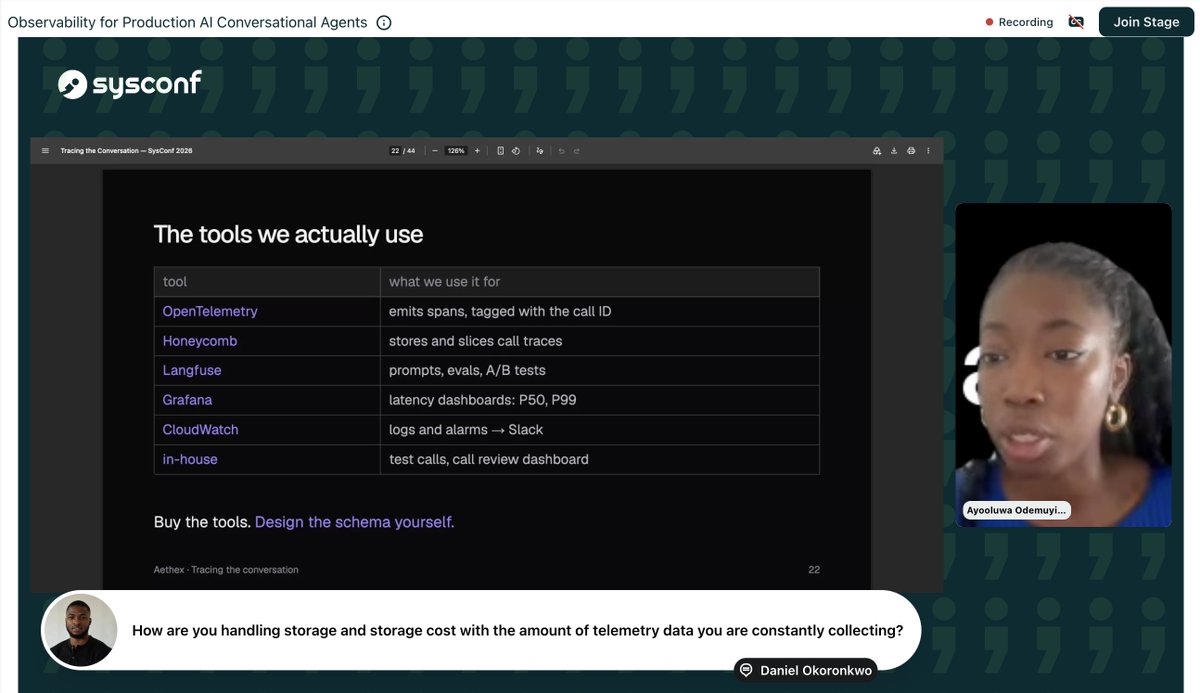
Task: Click the zoom level field showing 126%
Action: tap(456, 151)
